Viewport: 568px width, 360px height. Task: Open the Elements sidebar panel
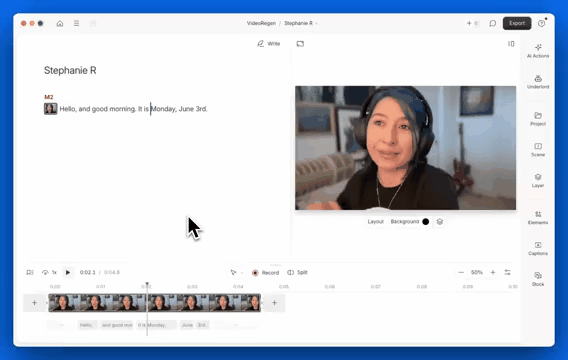[538, 218]
